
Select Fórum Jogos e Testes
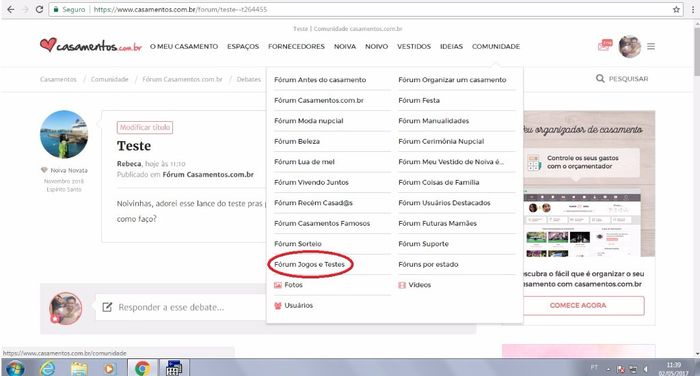(310, 264)
